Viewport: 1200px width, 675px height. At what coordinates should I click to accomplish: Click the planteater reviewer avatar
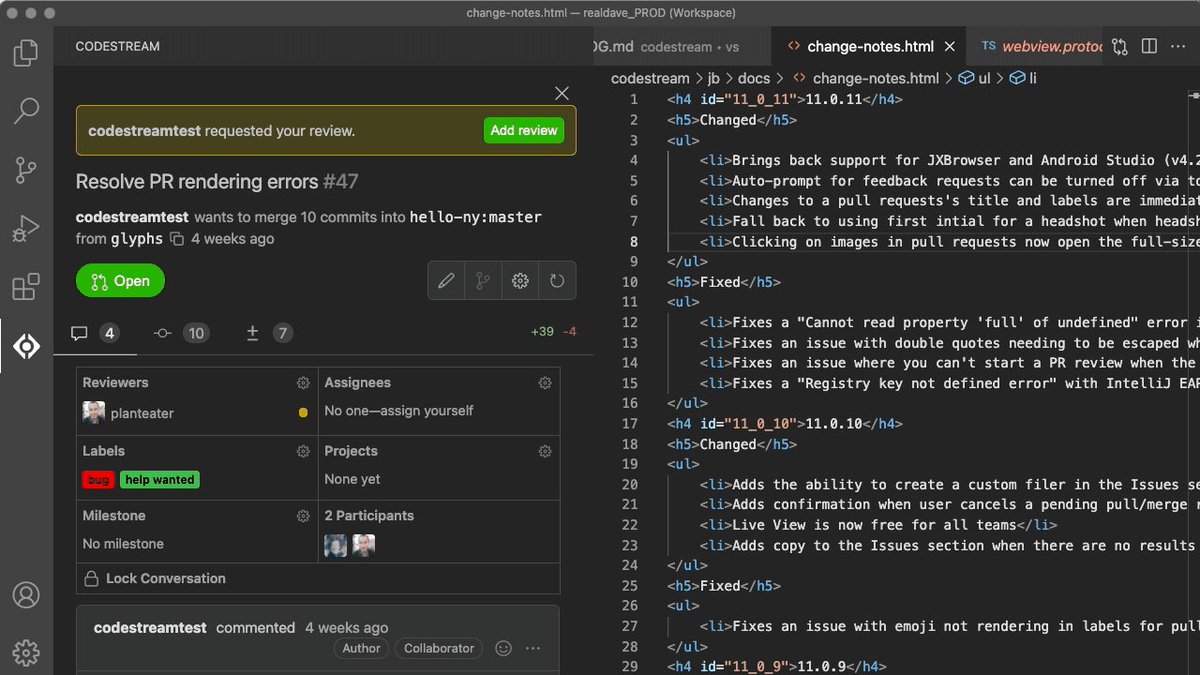point(93,412)
